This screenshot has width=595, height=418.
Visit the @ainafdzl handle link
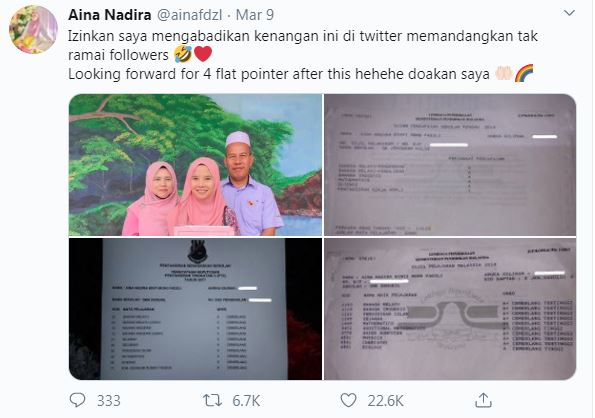tap(190, 15)
